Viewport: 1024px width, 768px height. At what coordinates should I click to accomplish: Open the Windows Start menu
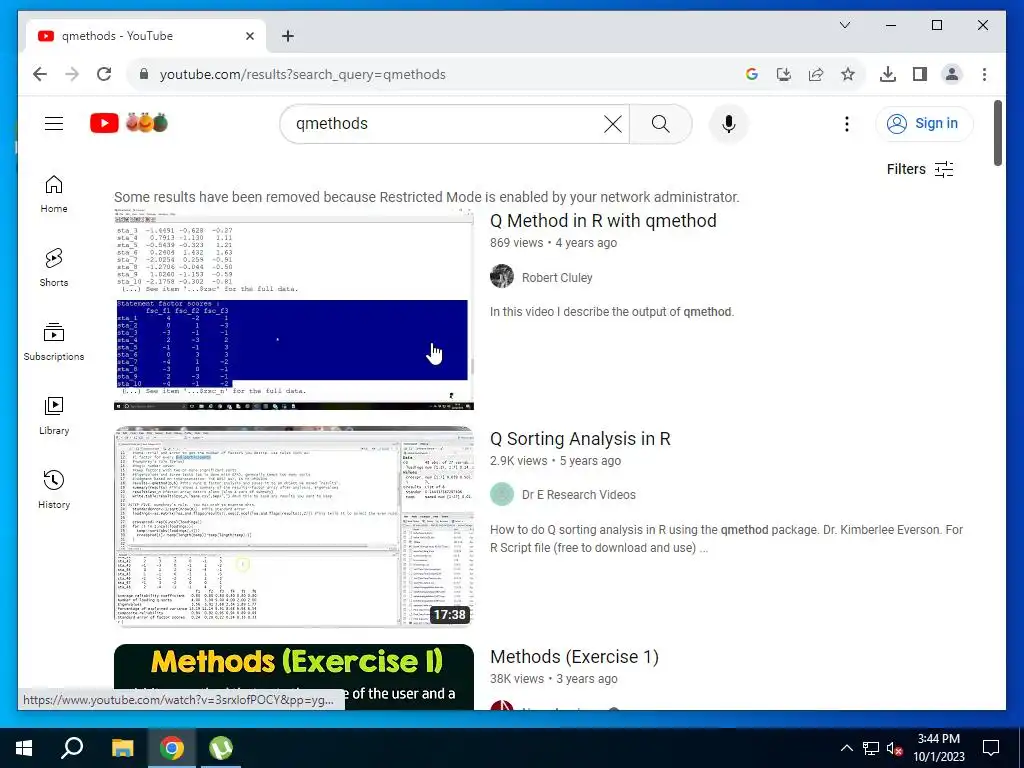coord(24,748)
